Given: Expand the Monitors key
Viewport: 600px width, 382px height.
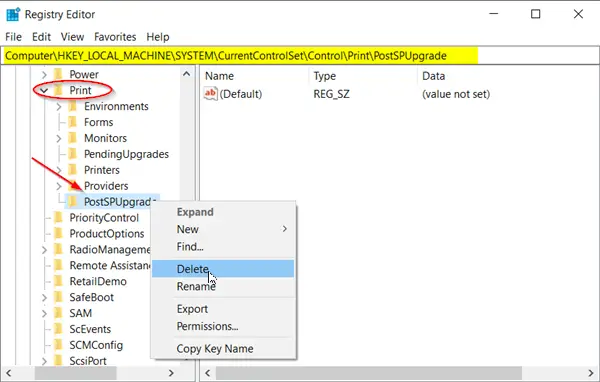Looking at the screenshot, I should pos(59,138).
